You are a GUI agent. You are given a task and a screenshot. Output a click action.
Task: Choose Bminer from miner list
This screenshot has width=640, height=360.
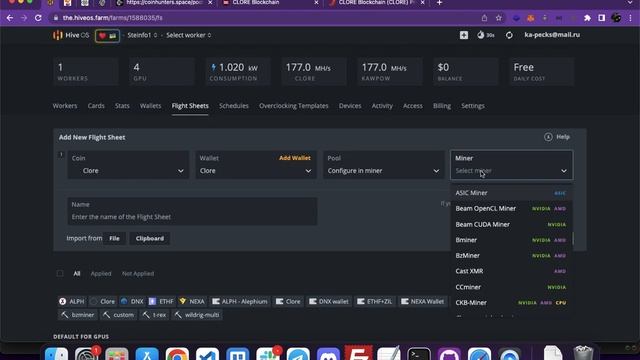pyautogui.click(x=511, y=240)
